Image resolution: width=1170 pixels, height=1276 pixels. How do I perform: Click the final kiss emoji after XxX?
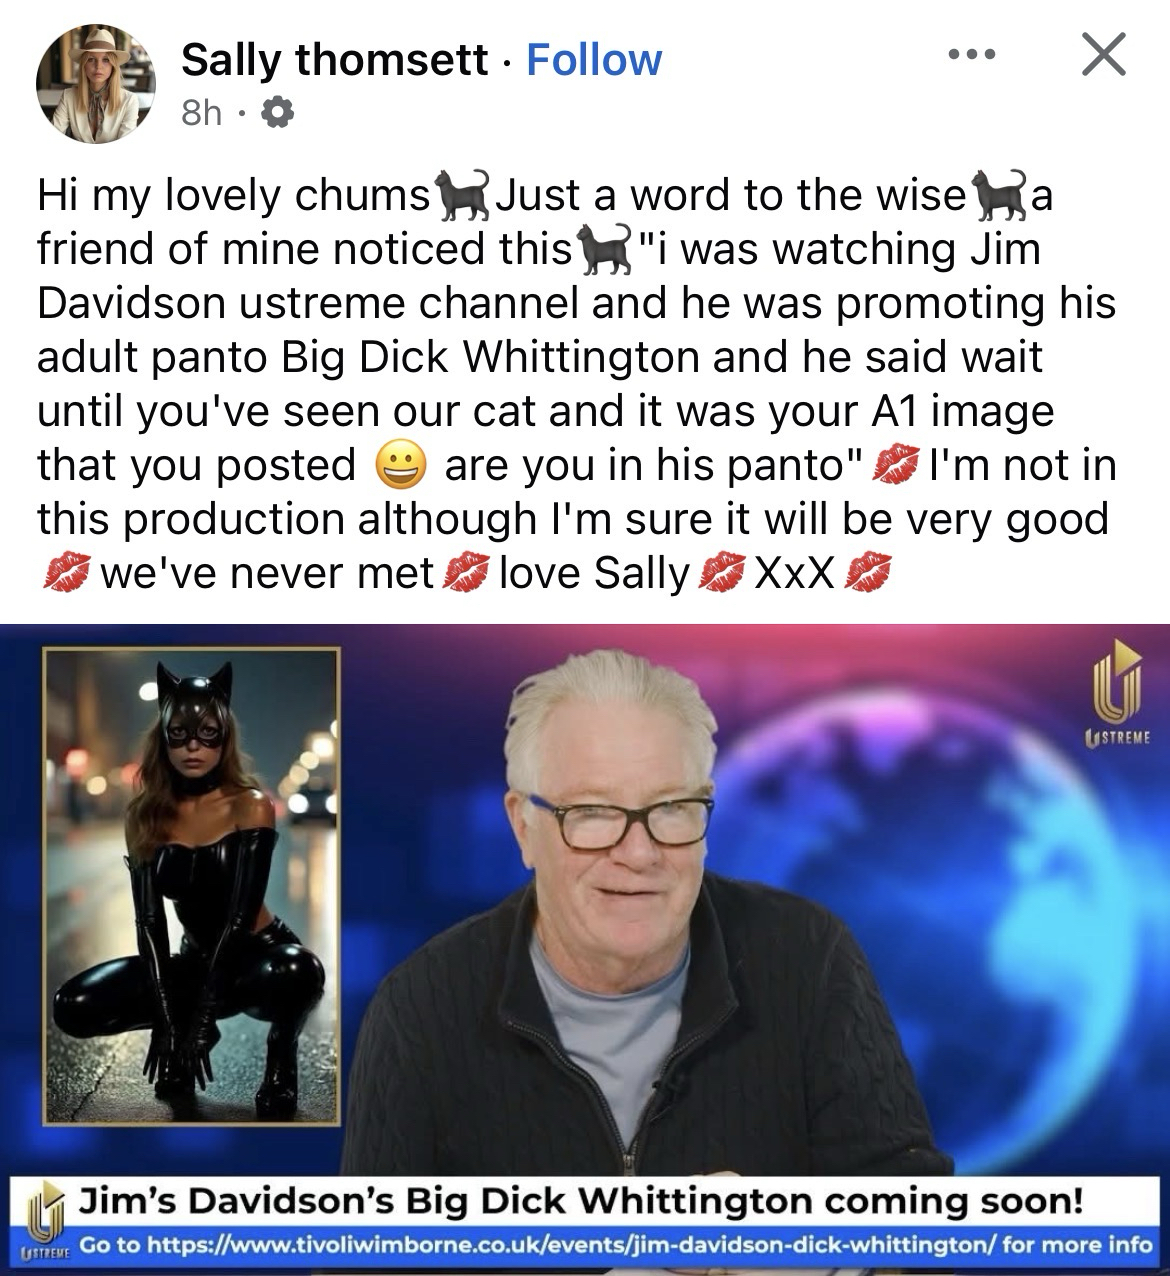pos(866,574)
